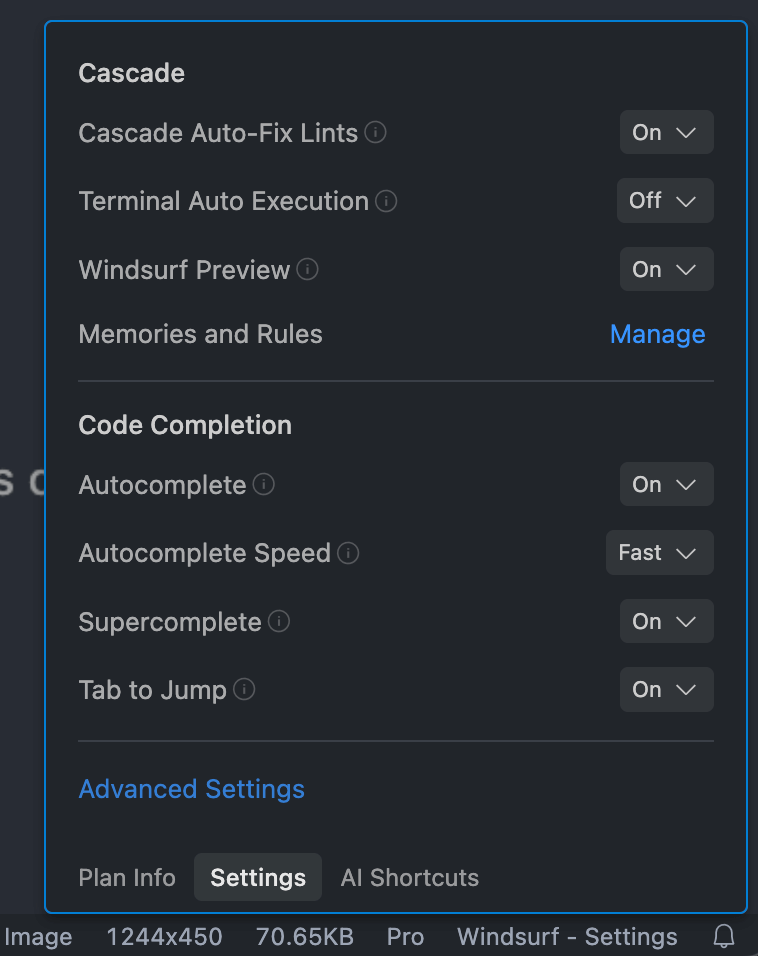This screenshot has height=956, width=758.
Task: Open notifications bell in status bar
Action: coord(724,937)
